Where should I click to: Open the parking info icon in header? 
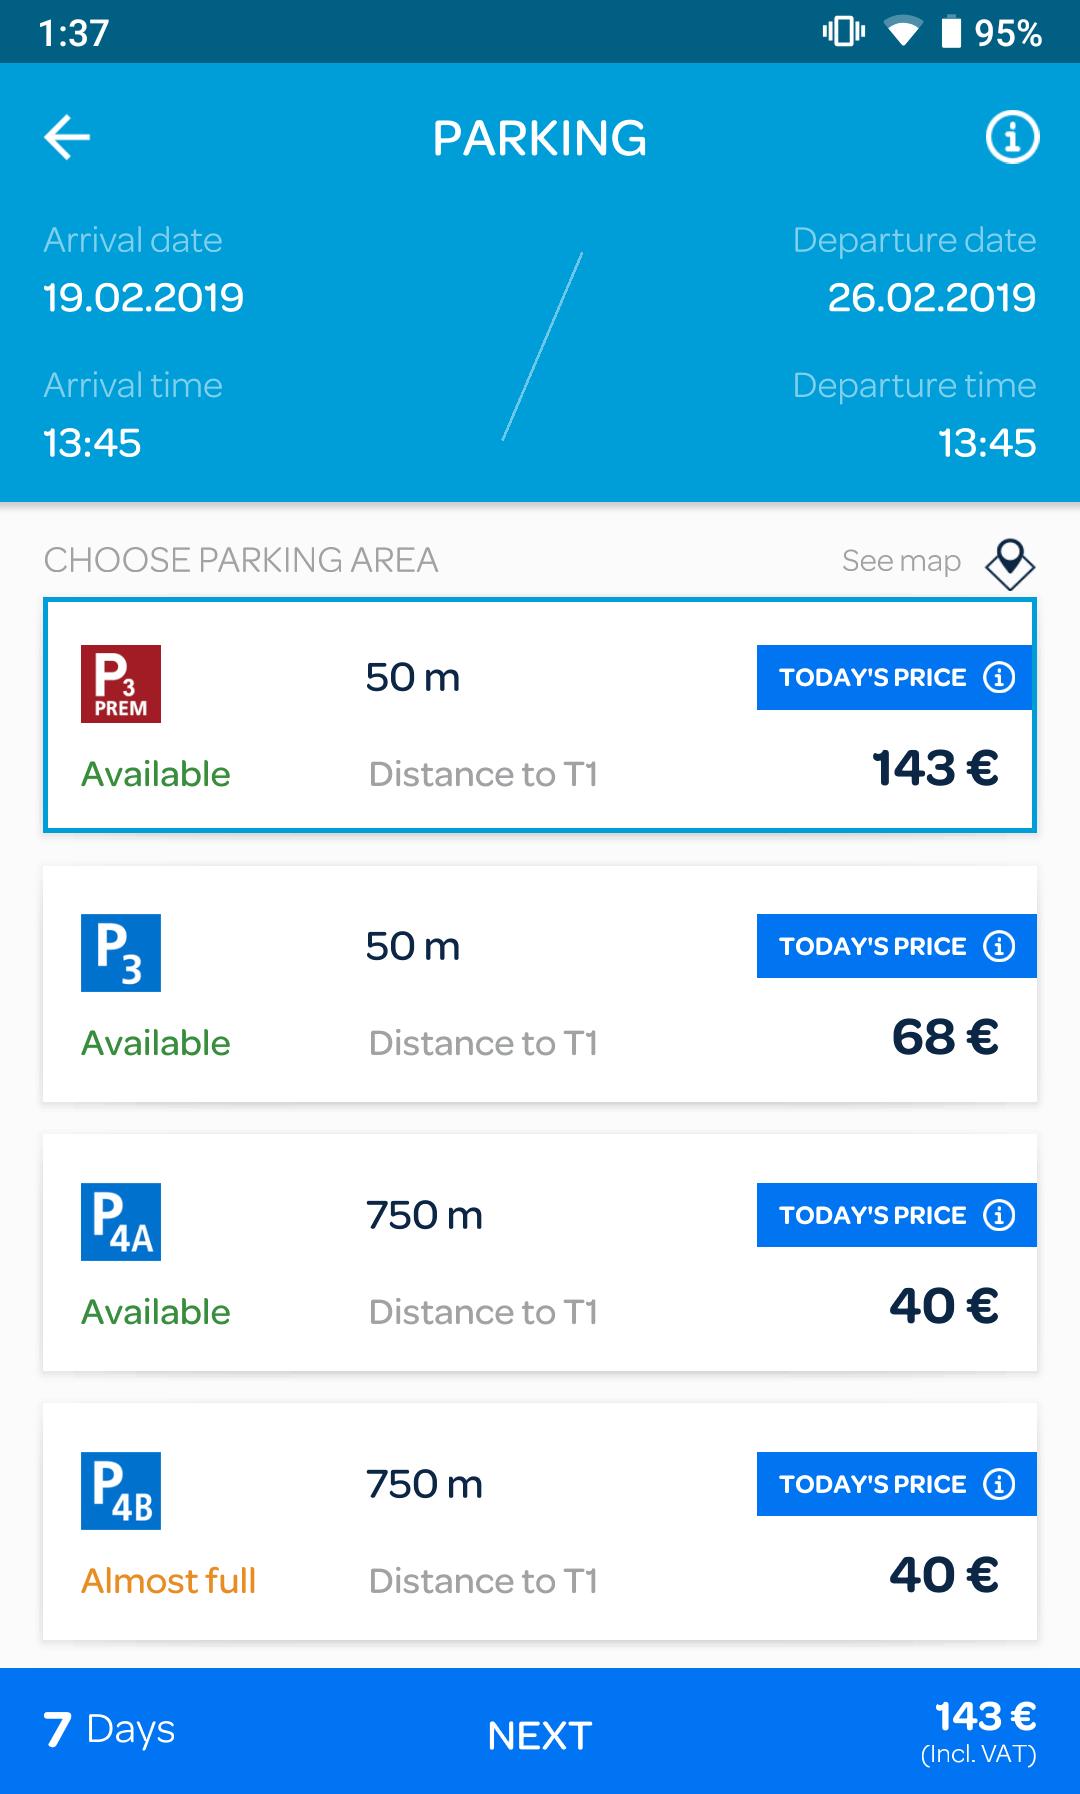click(x=1012, y=137)
